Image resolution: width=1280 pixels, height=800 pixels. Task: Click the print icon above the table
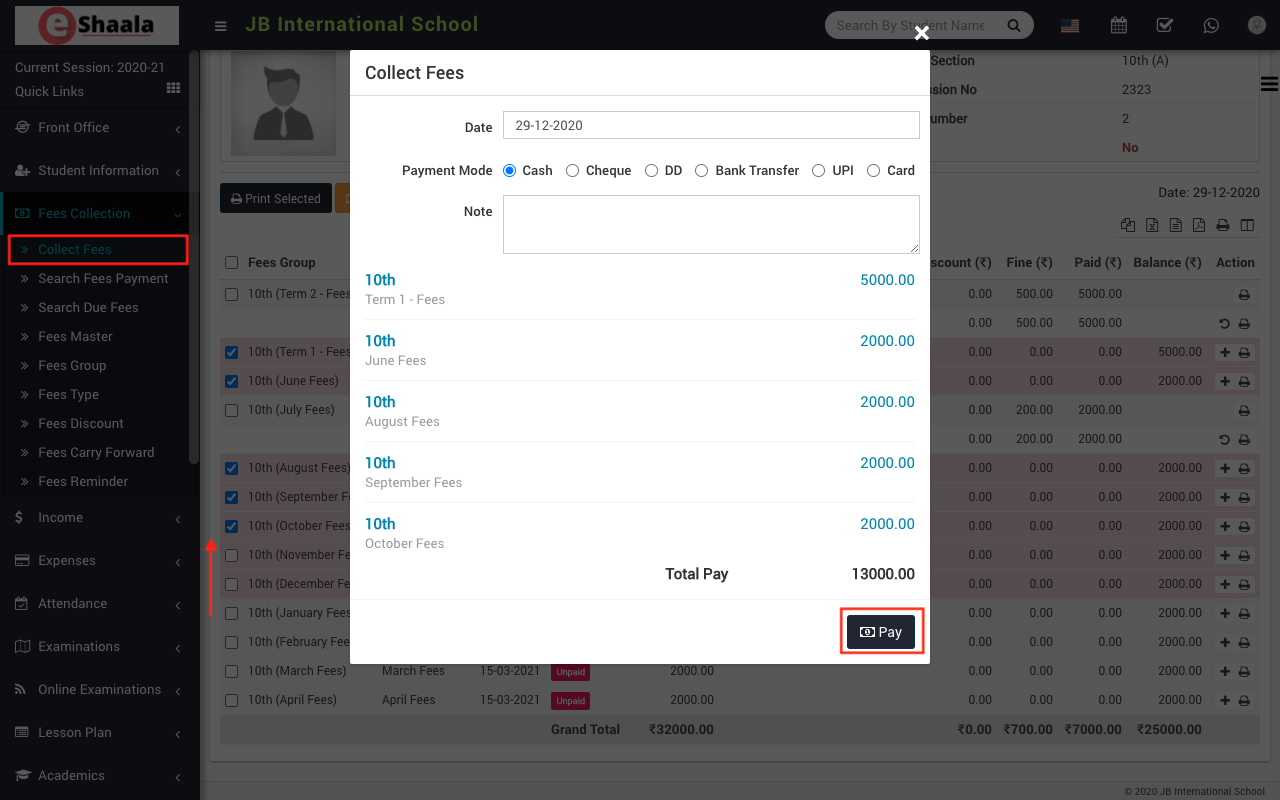tap(1222, 226)
